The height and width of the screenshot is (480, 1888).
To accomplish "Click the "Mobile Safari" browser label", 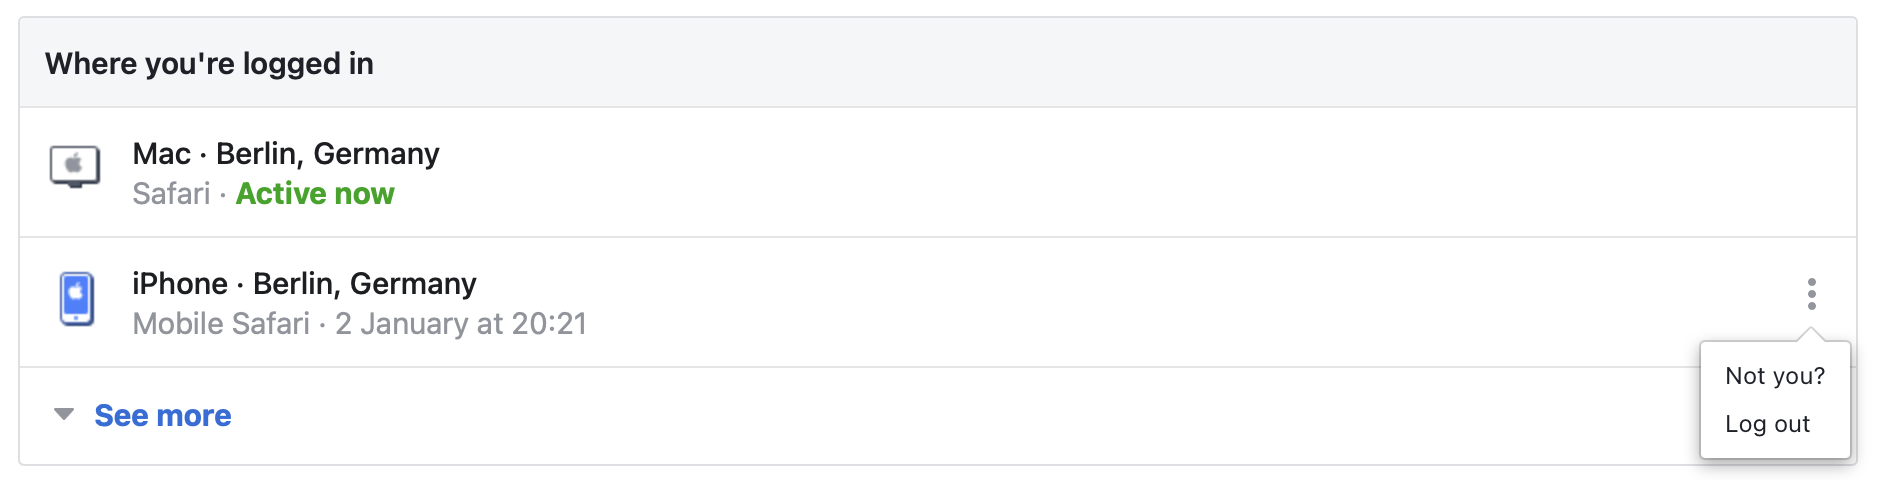I will 221,324.
